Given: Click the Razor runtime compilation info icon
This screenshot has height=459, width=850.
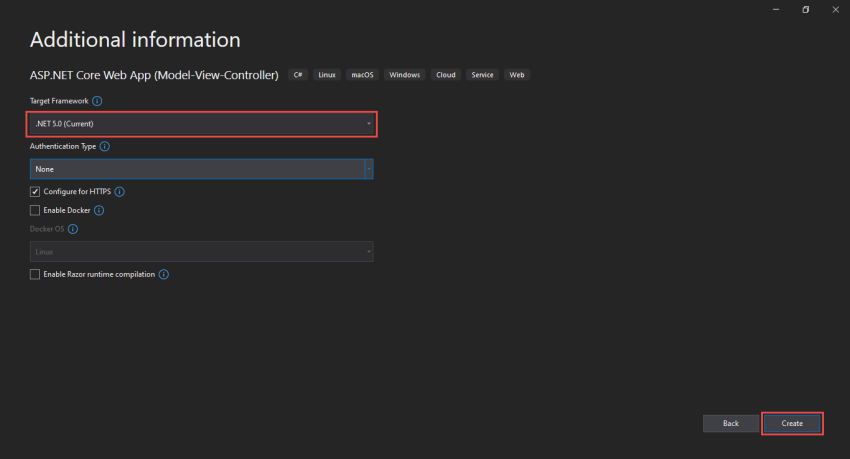Looking at the screenshot, I should point(164,275).
